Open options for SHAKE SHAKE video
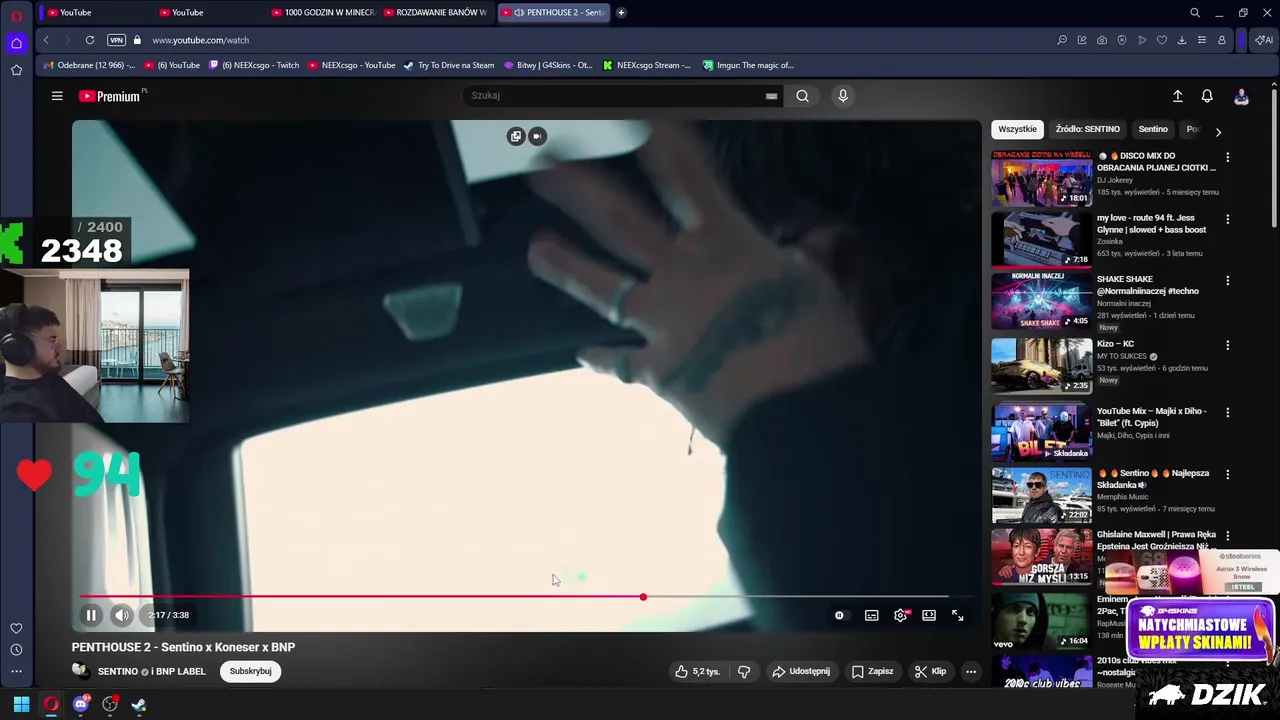This screenshot has height=720, width=1280. [x=1227, y=280]
